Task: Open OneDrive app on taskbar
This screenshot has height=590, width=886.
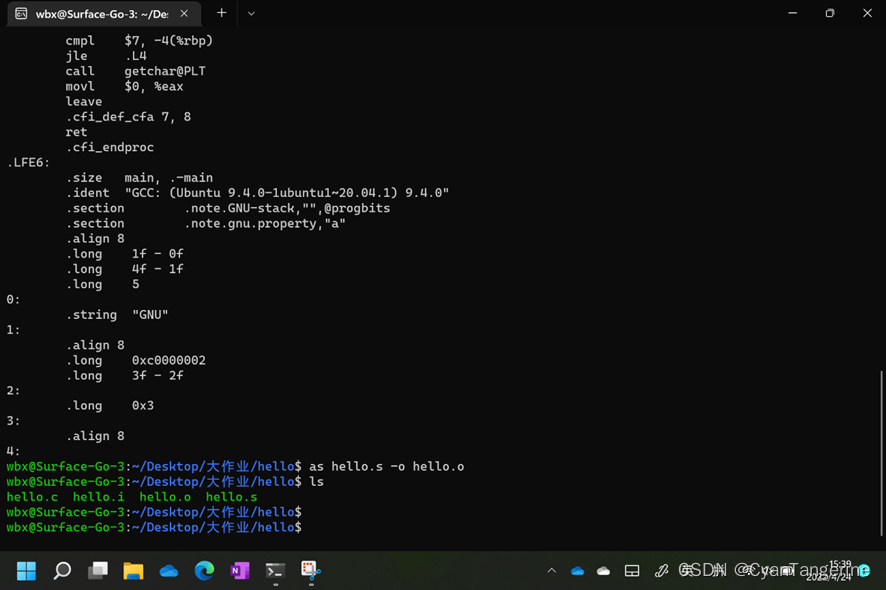Action: pos(169,571)
